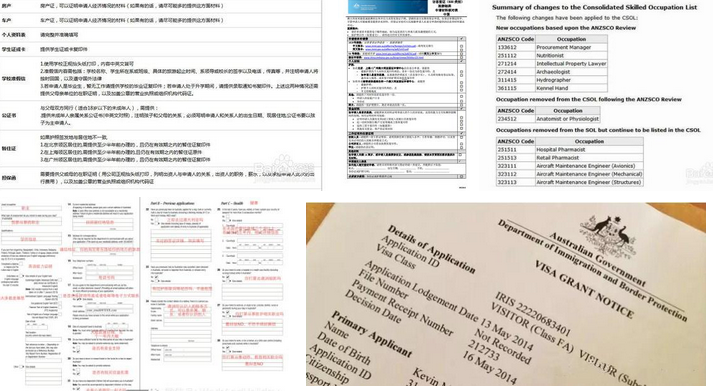Click the Hospital Pharmacist table row
The height and width of the screenshot is (391, 713).
point(570,150)
